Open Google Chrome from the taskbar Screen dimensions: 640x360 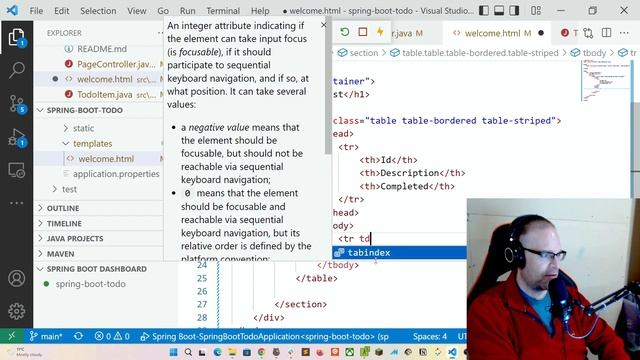pyautogui.click(x=261, y=352)
